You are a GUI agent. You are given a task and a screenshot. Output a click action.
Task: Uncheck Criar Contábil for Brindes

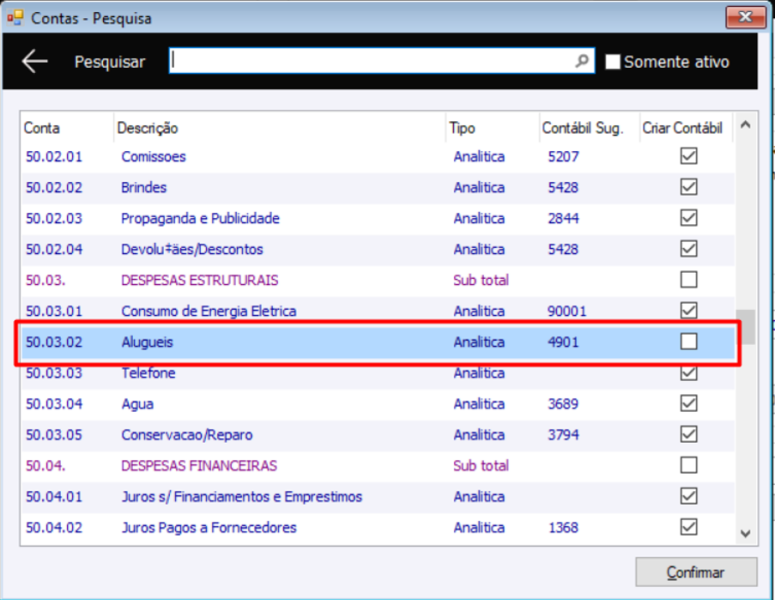coord(689,187)
